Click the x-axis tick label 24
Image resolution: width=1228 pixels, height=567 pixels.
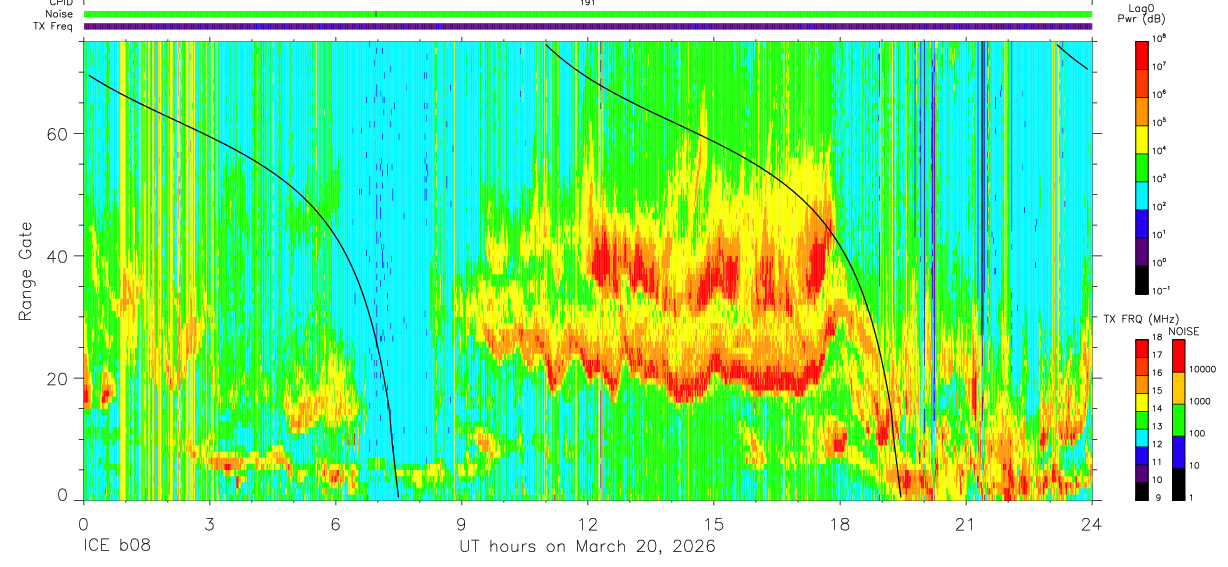point(1092,523)
